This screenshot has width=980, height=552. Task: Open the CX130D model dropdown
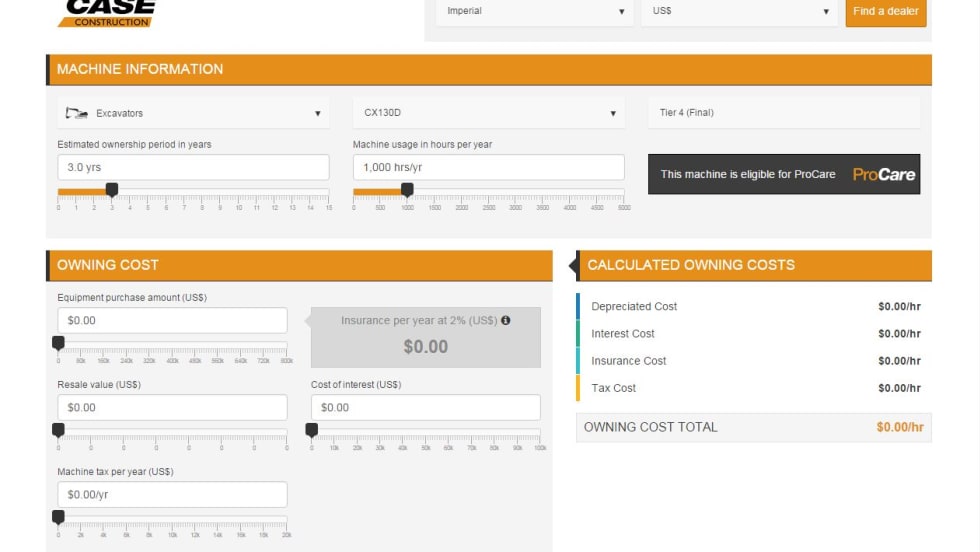click(x=488, y=113)
